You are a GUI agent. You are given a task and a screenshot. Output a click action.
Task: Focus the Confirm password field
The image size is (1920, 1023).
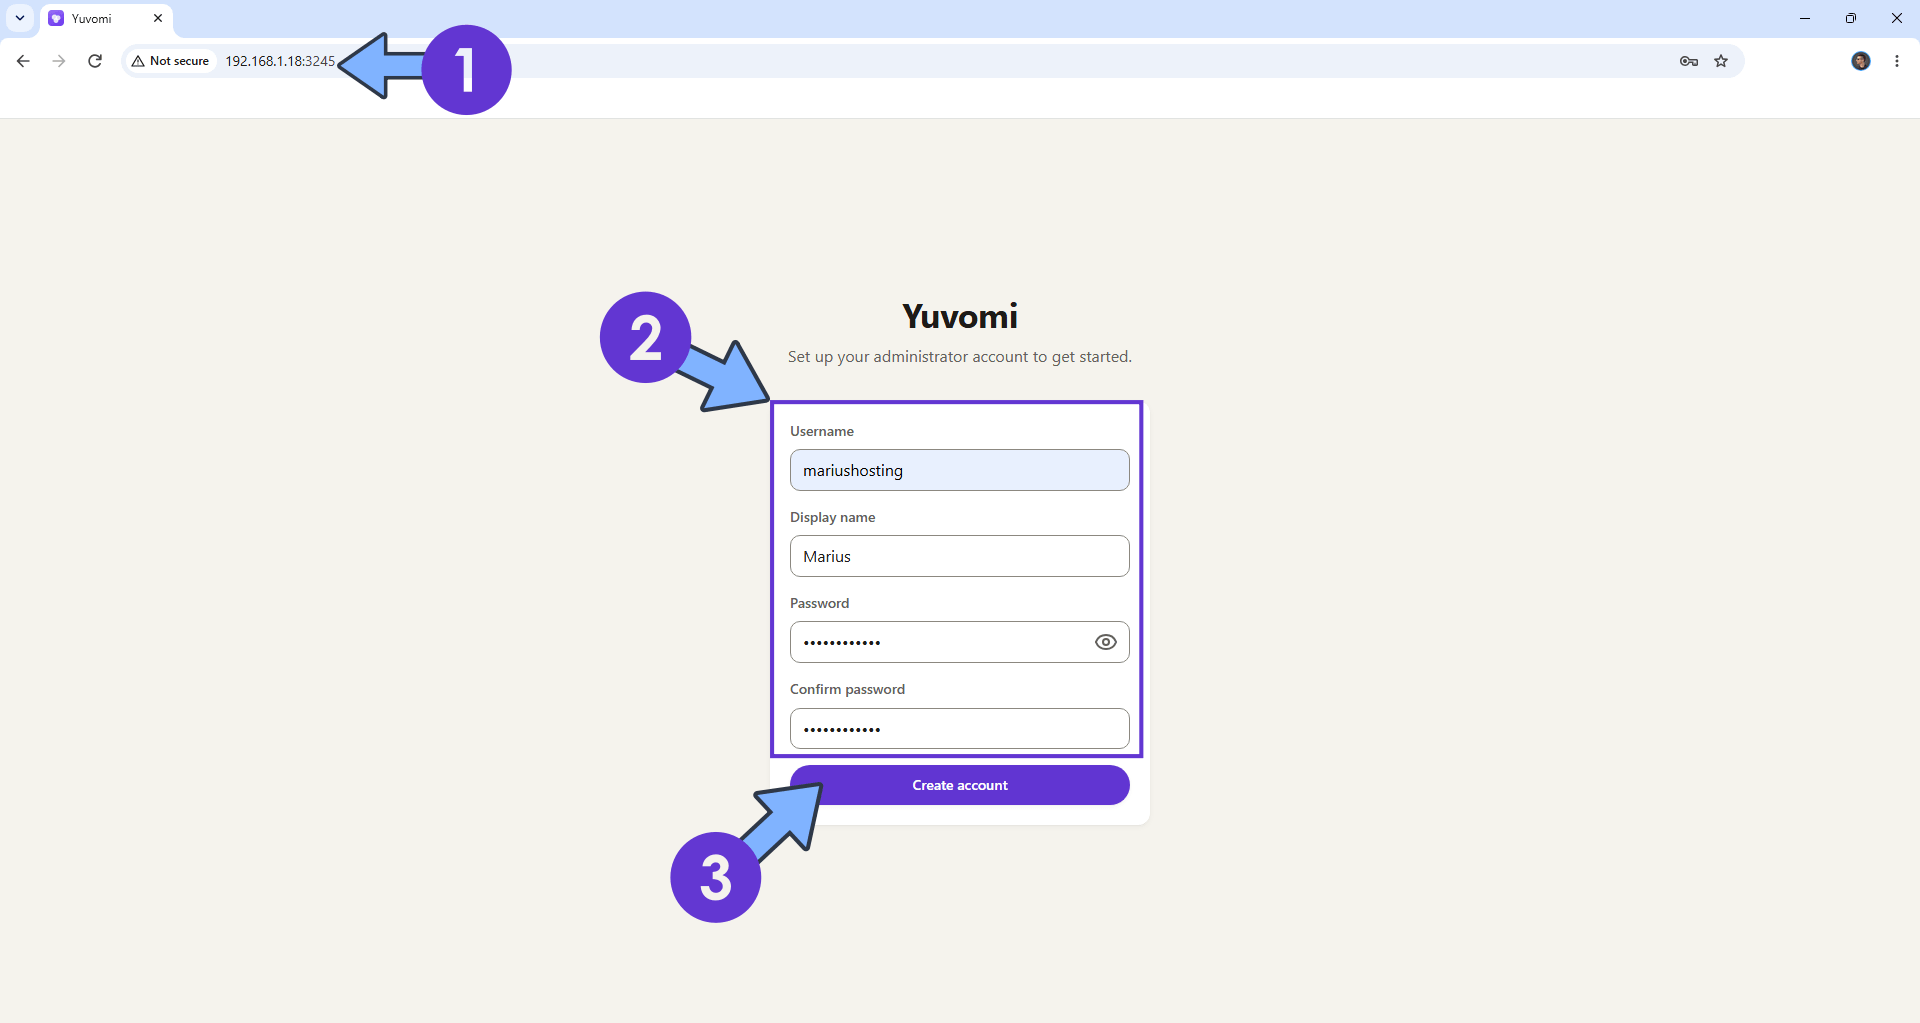(x=960, y=729)
